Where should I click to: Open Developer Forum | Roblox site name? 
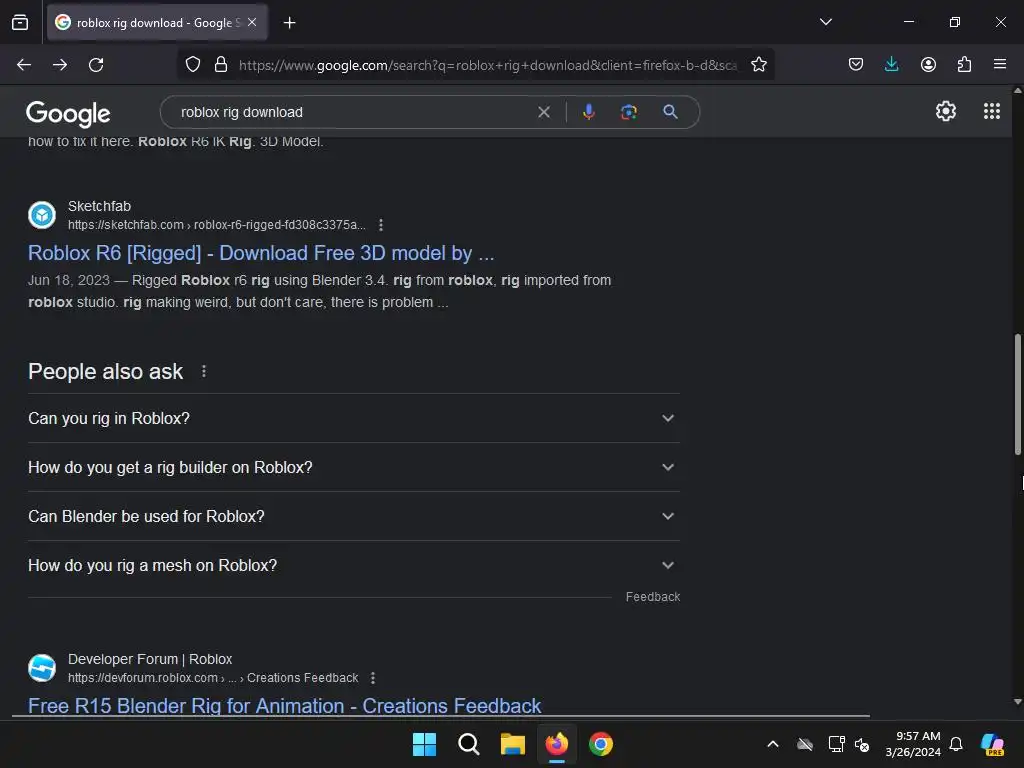[150, 660]
